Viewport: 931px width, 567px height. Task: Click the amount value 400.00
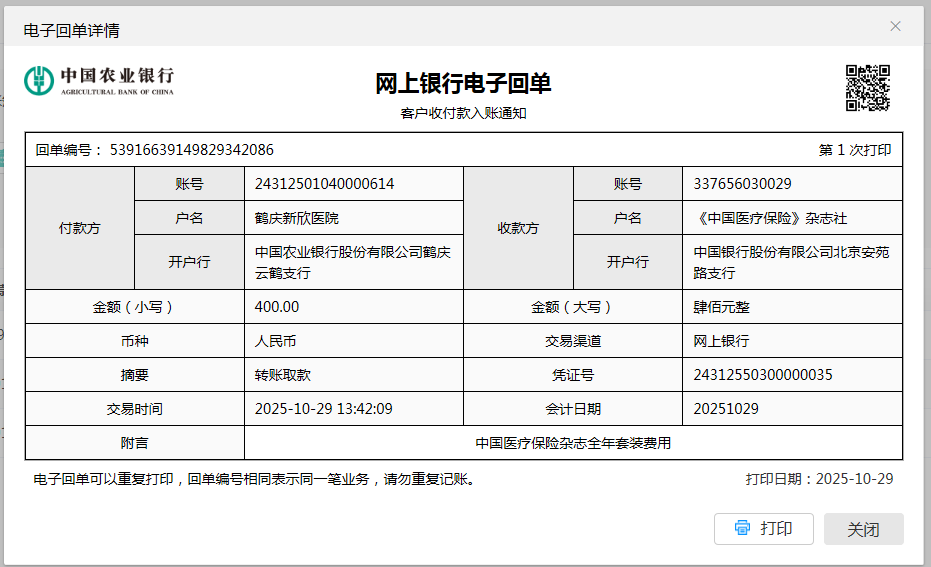277,307
